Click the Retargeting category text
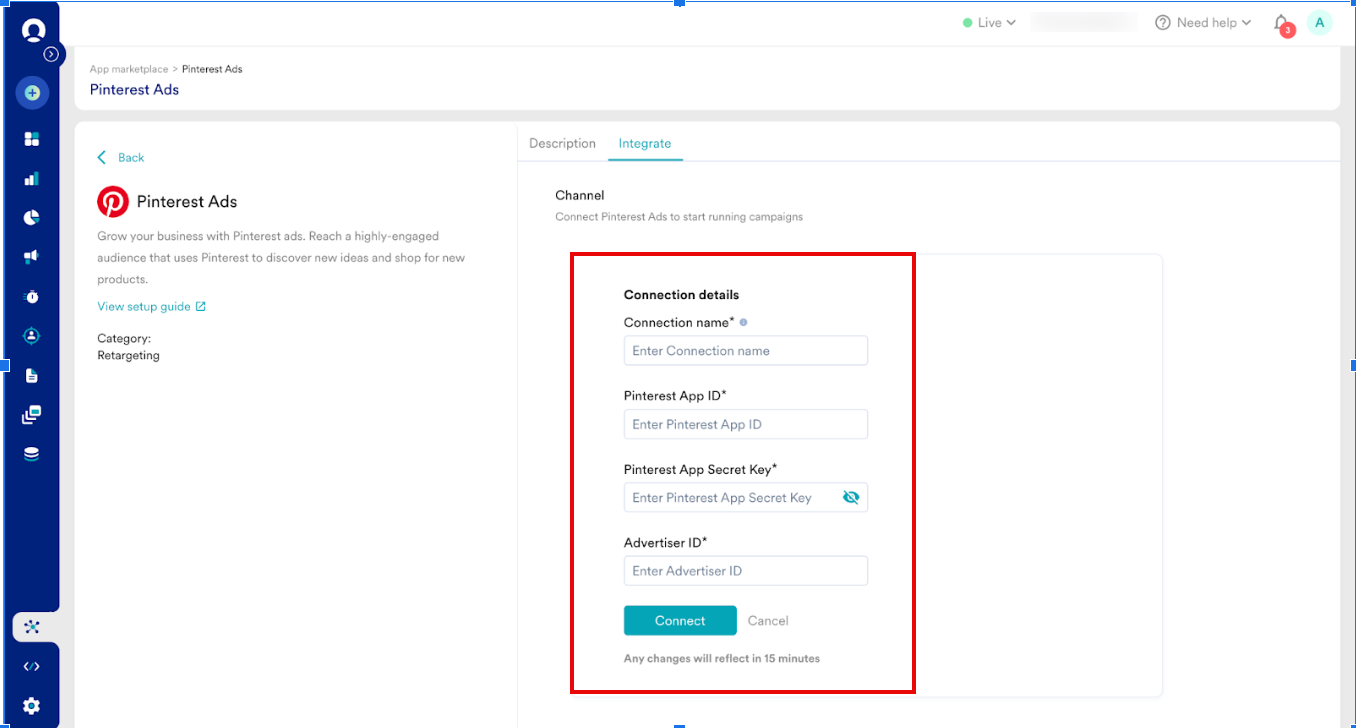 pos(128,355)
